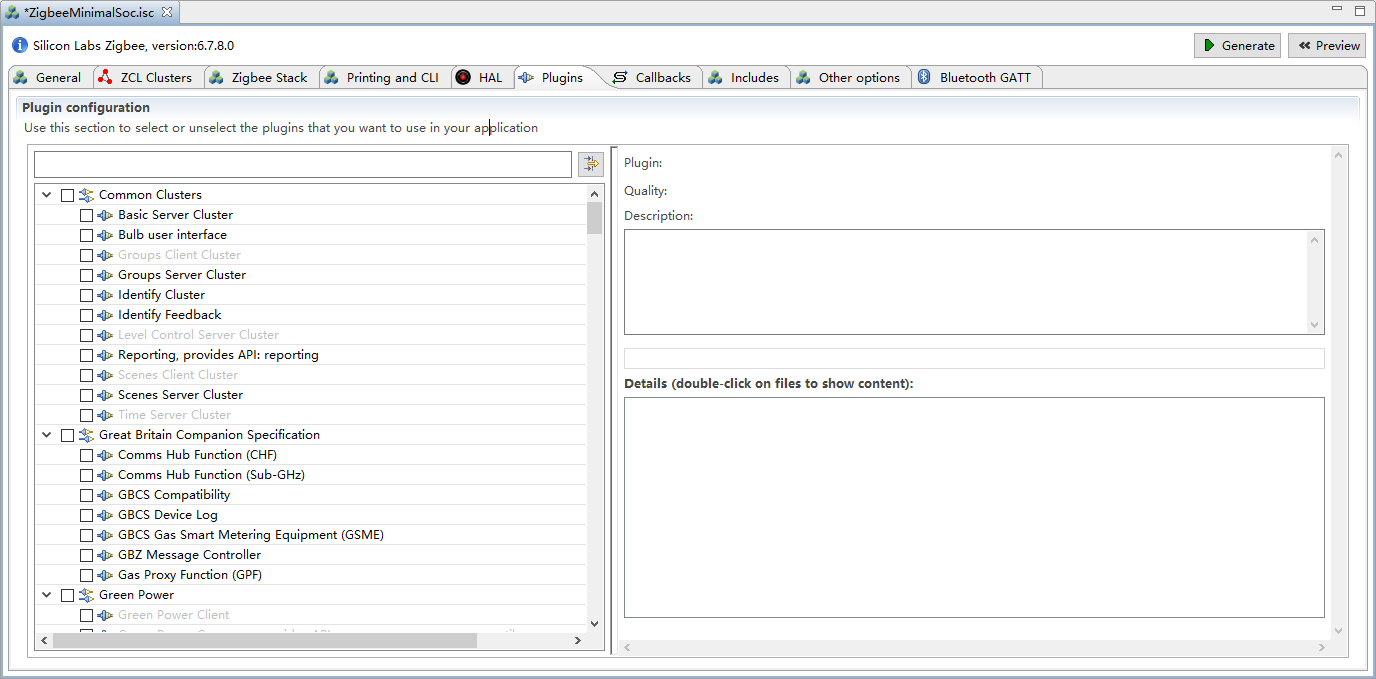Switch to the Zigbee Stack tab
1376x679 pixels.
tap(260, 77)
